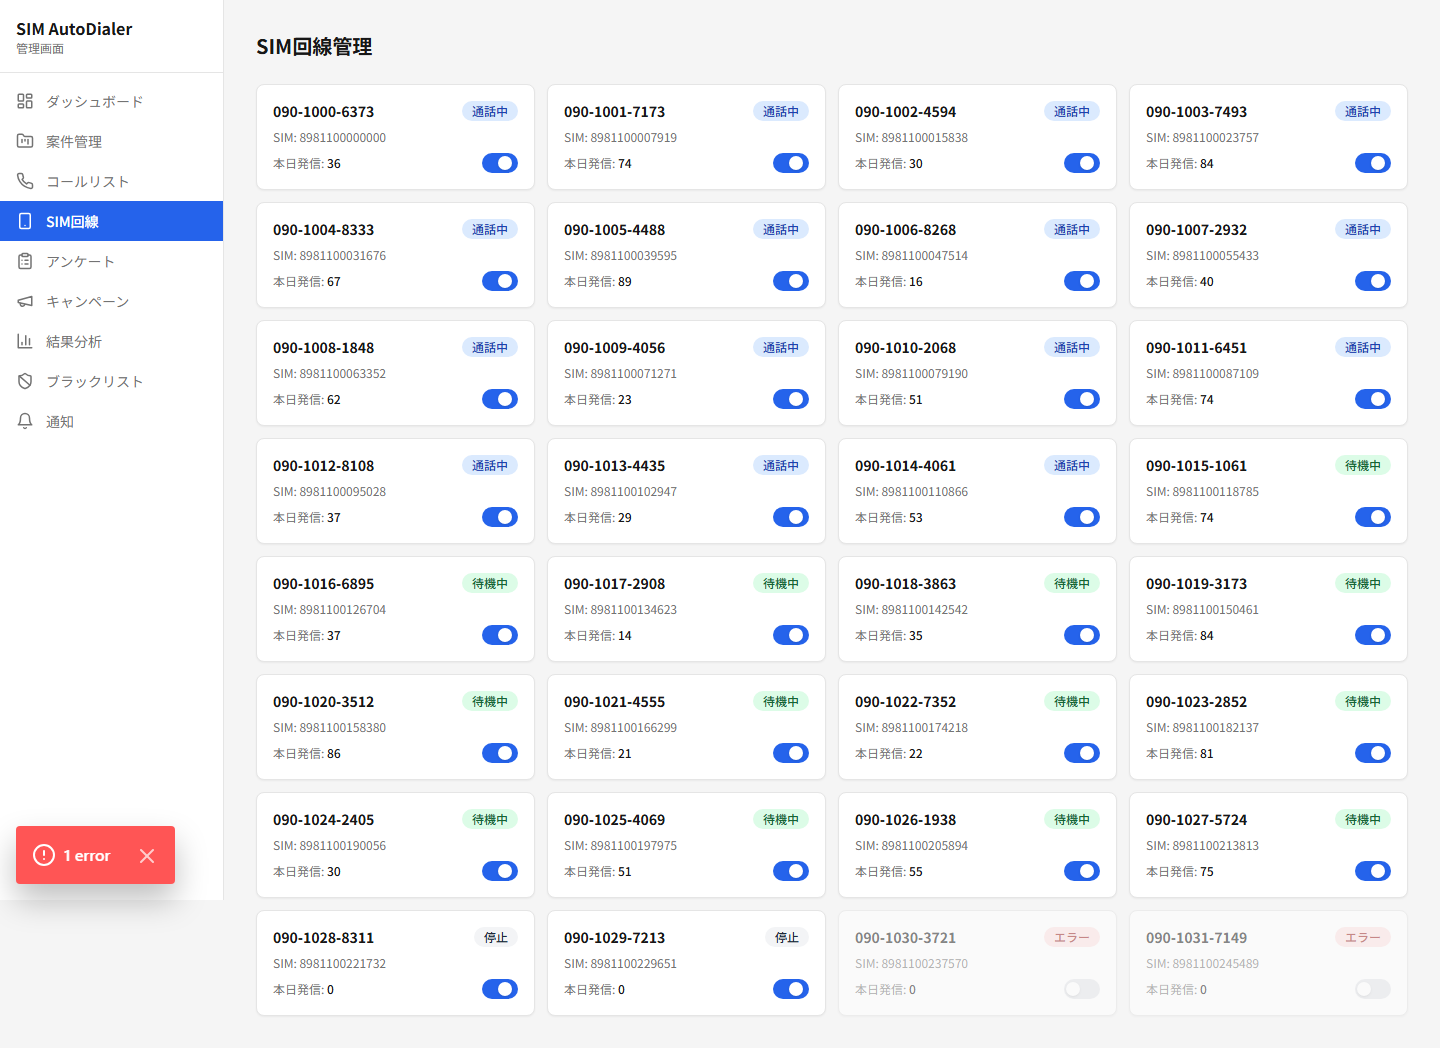Click 待機中 badge on 090-1016-6895
The width and height of the screenshot is (1440, 1048).
click(490, 584)
